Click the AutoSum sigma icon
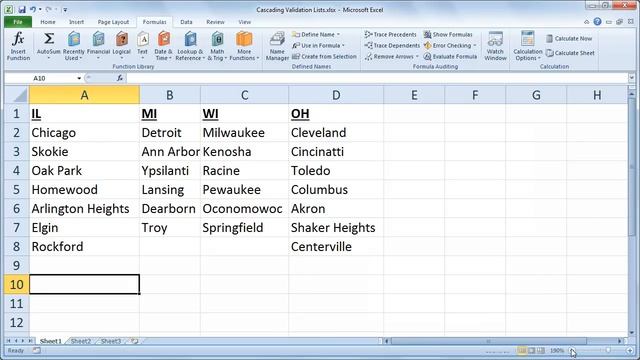 click(49, 39)
